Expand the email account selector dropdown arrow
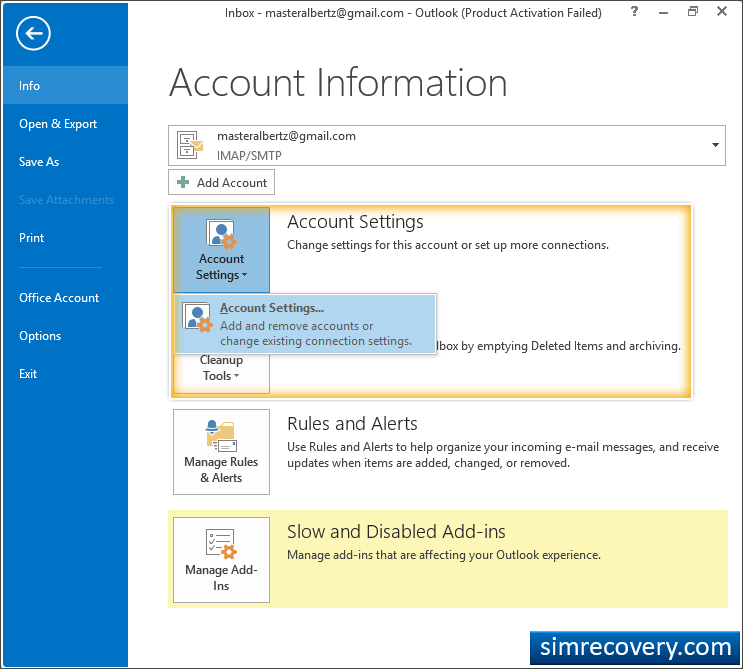743x669 pixels. point(716,145)
